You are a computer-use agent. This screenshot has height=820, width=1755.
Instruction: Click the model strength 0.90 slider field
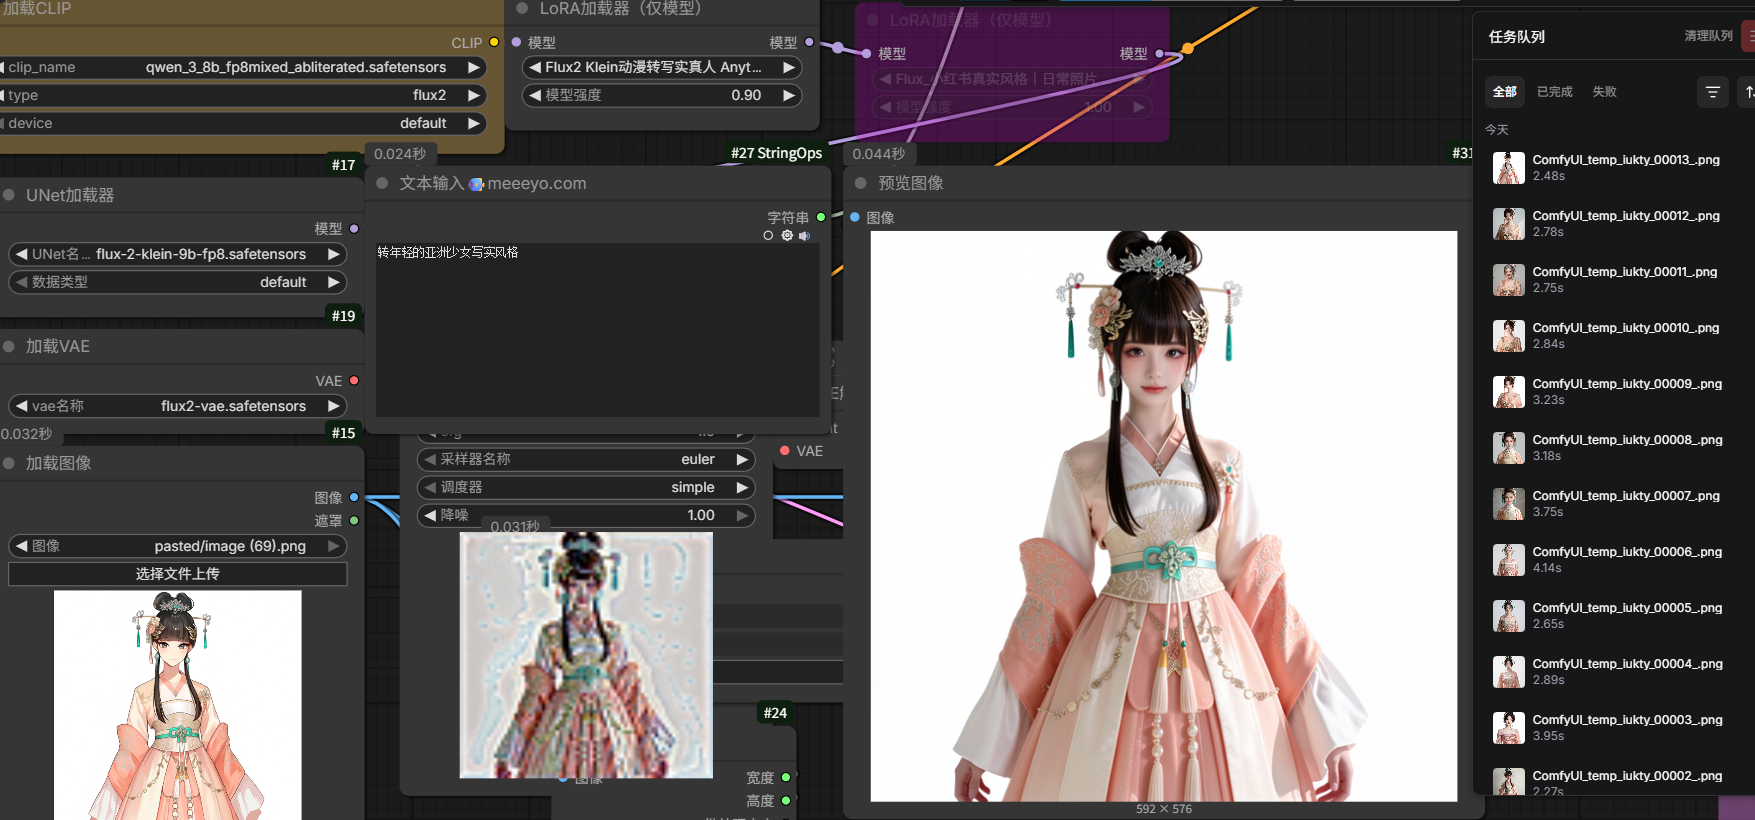[x=662, y=95]
